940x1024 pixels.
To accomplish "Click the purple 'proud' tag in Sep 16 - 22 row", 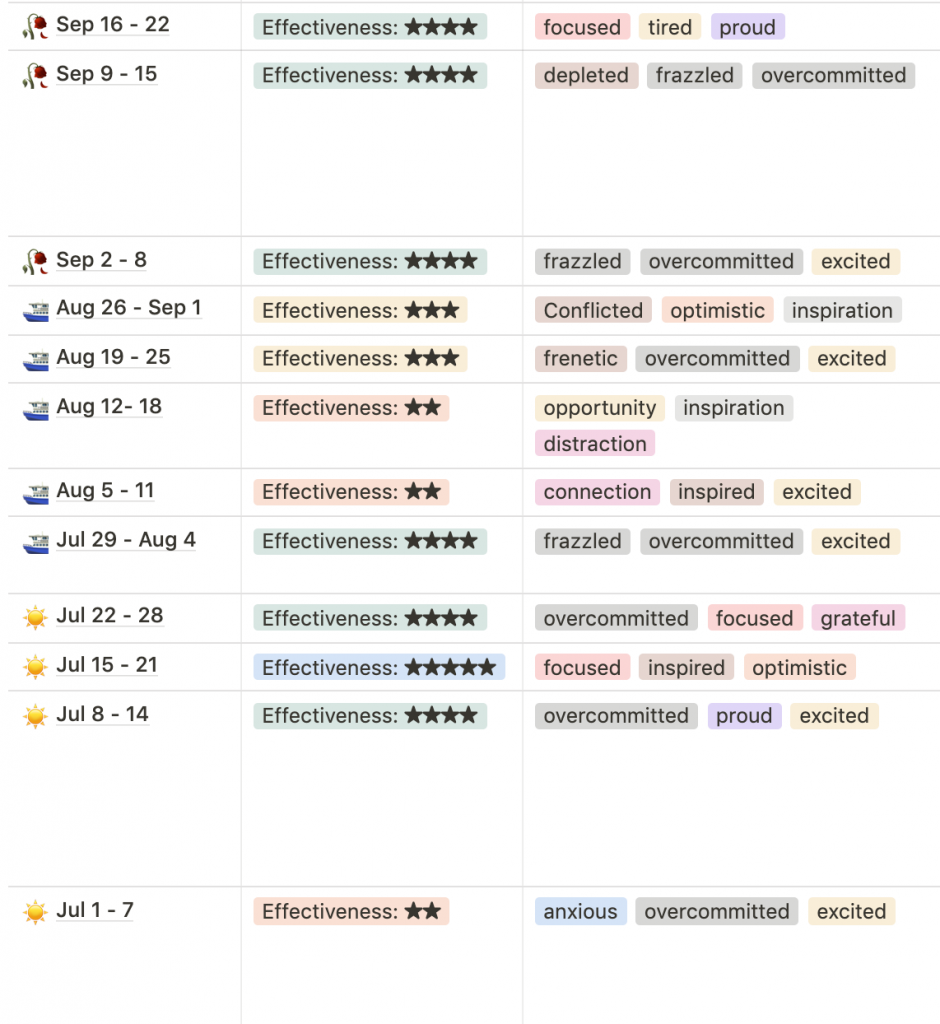I will (x=747, y=27).
